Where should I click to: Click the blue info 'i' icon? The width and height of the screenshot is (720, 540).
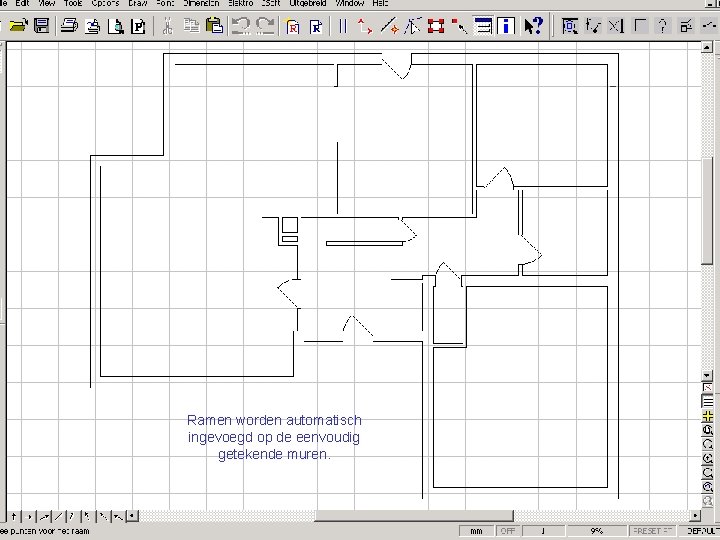coord(506,26)
